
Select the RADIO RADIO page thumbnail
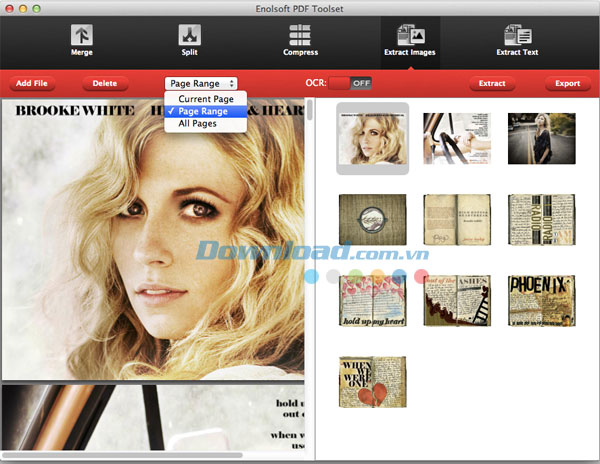click(x=541, y=220)
